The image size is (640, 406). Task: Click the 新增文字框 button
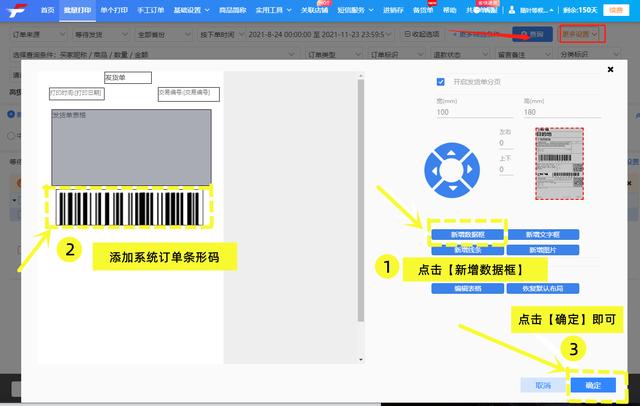(x=542, y=235)
